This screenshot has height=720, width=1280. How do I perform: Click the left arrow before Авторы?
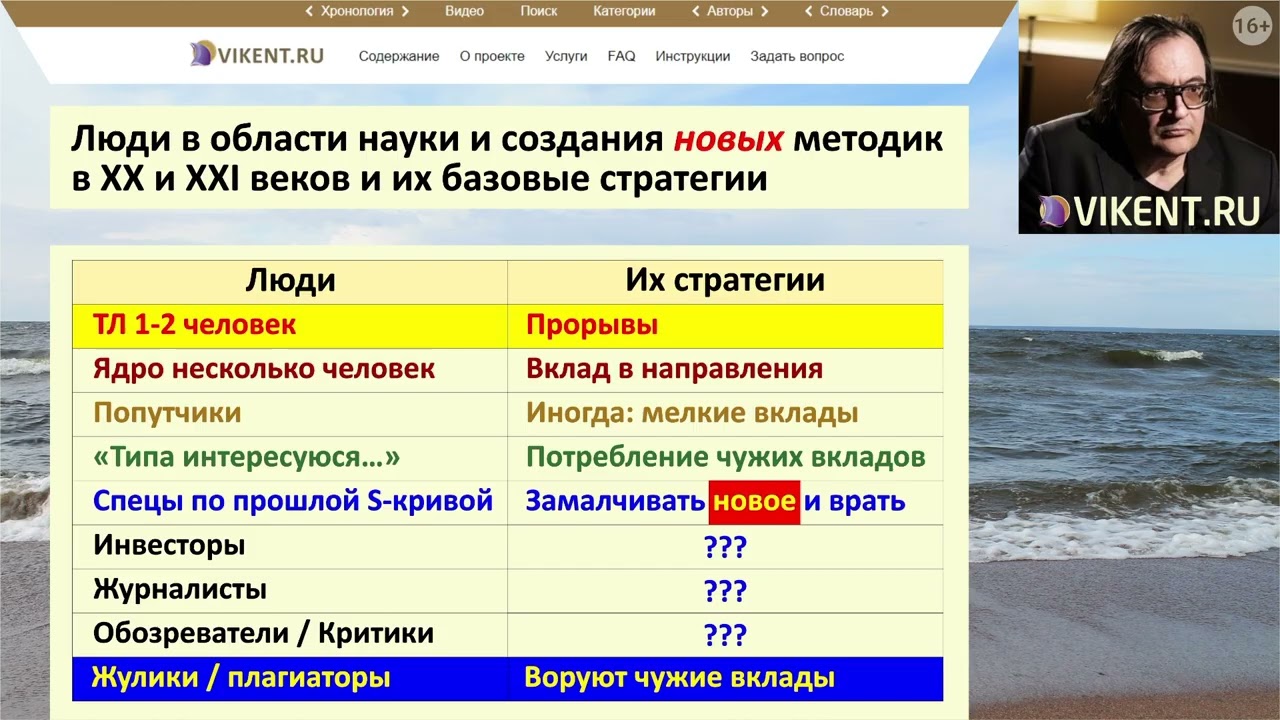click(x=696, y=12)
